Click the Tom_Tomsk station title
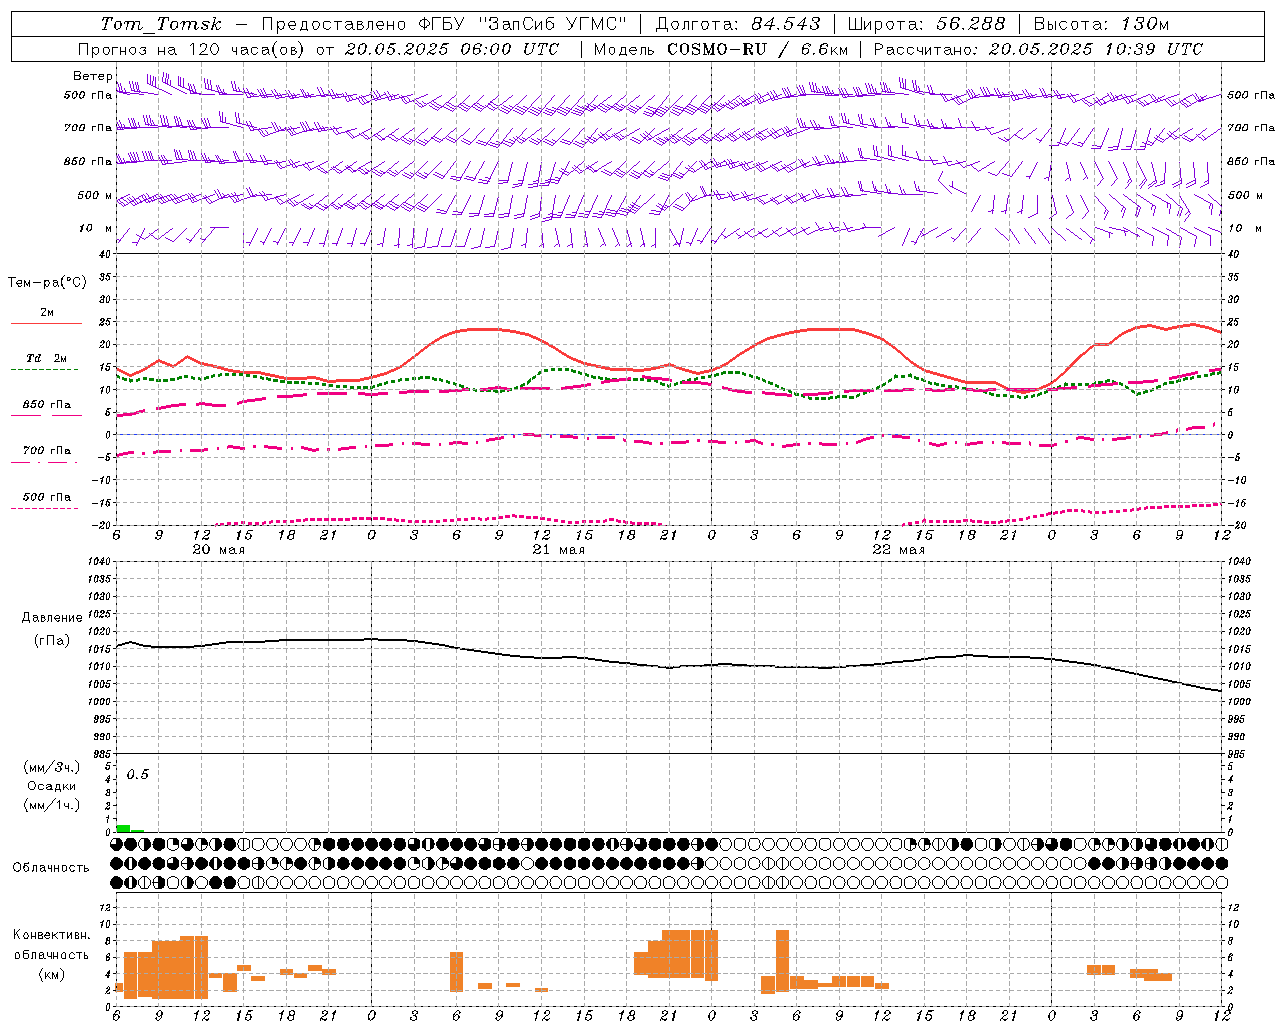This screenshot has width=1280, height=1024. click(161, 24)
